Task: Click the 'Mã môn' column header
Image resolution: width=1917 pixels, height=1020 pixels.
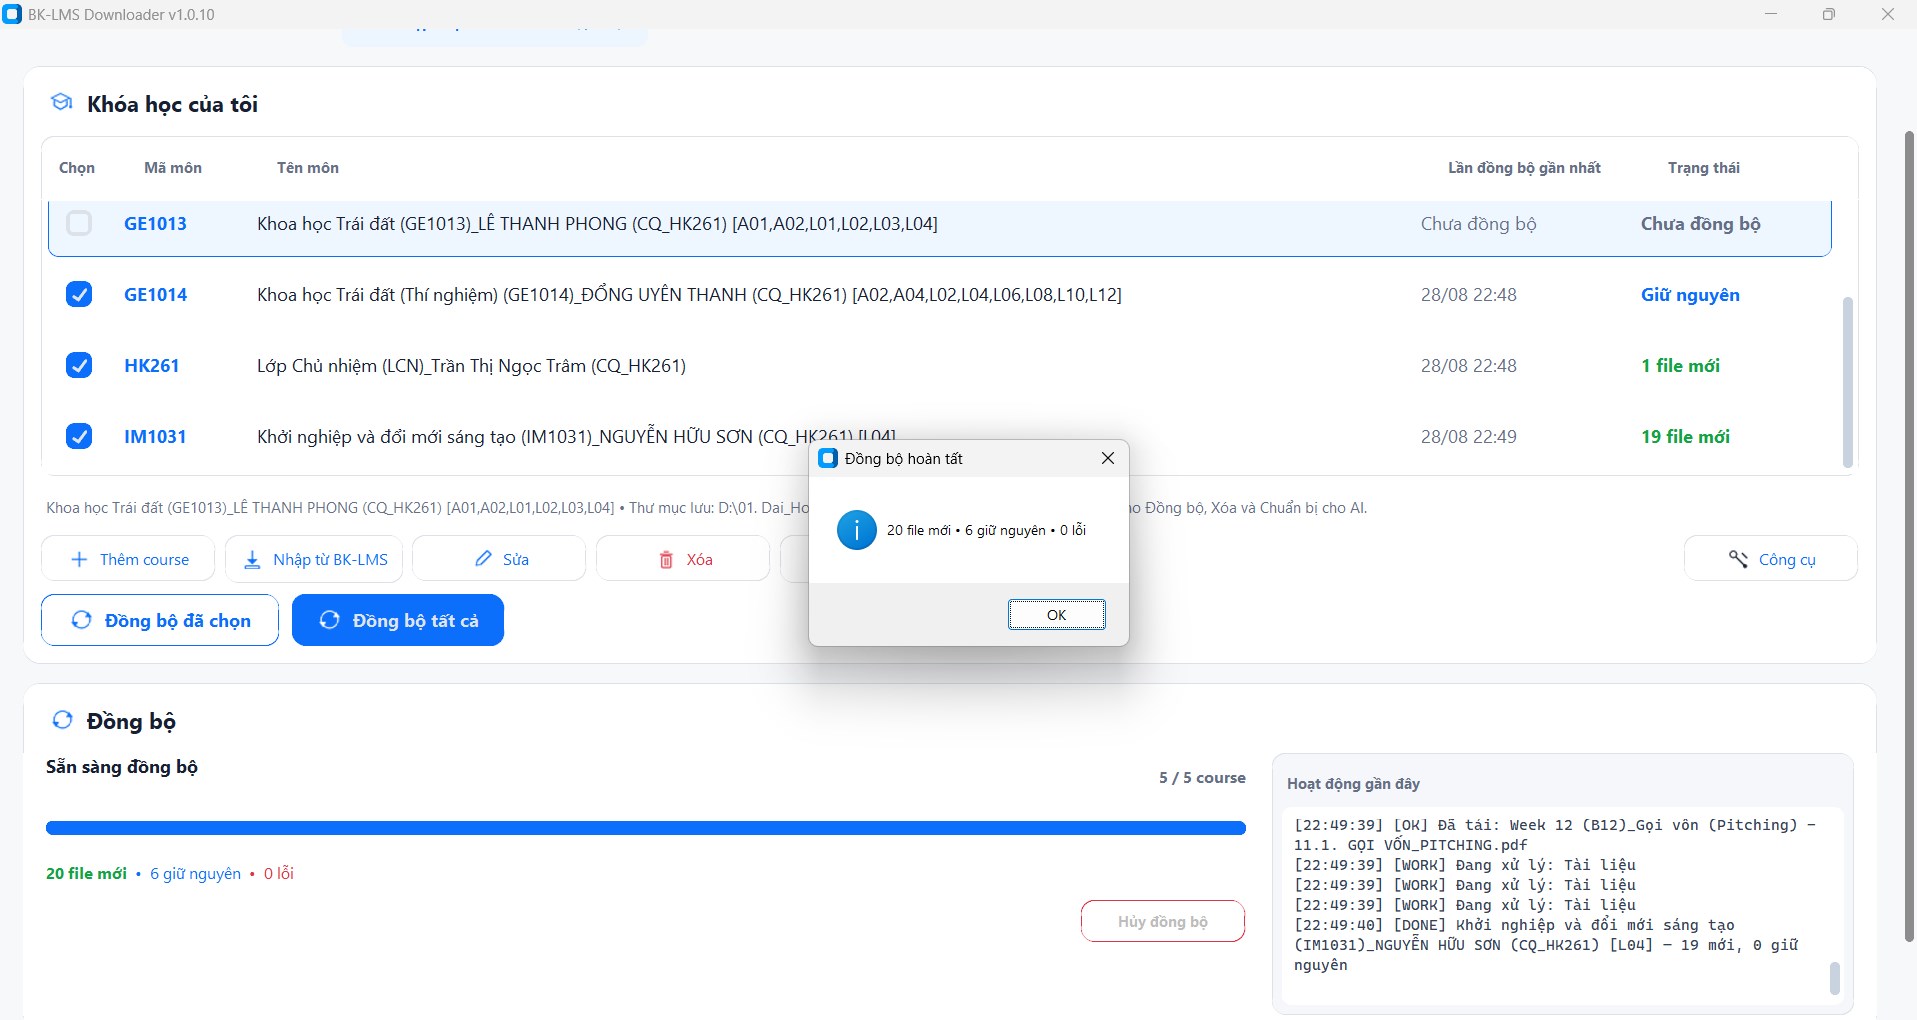Action: (173, 168)
